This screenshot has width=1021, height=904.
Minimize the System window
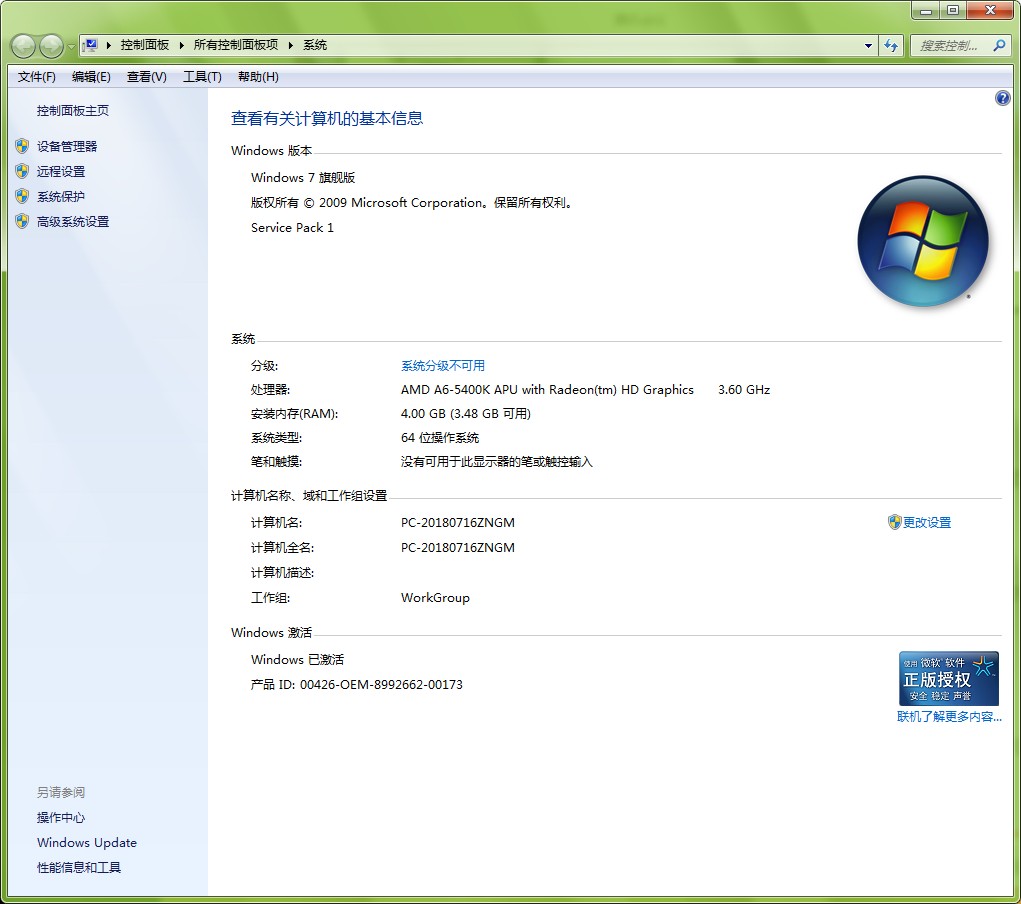[926, 10]
